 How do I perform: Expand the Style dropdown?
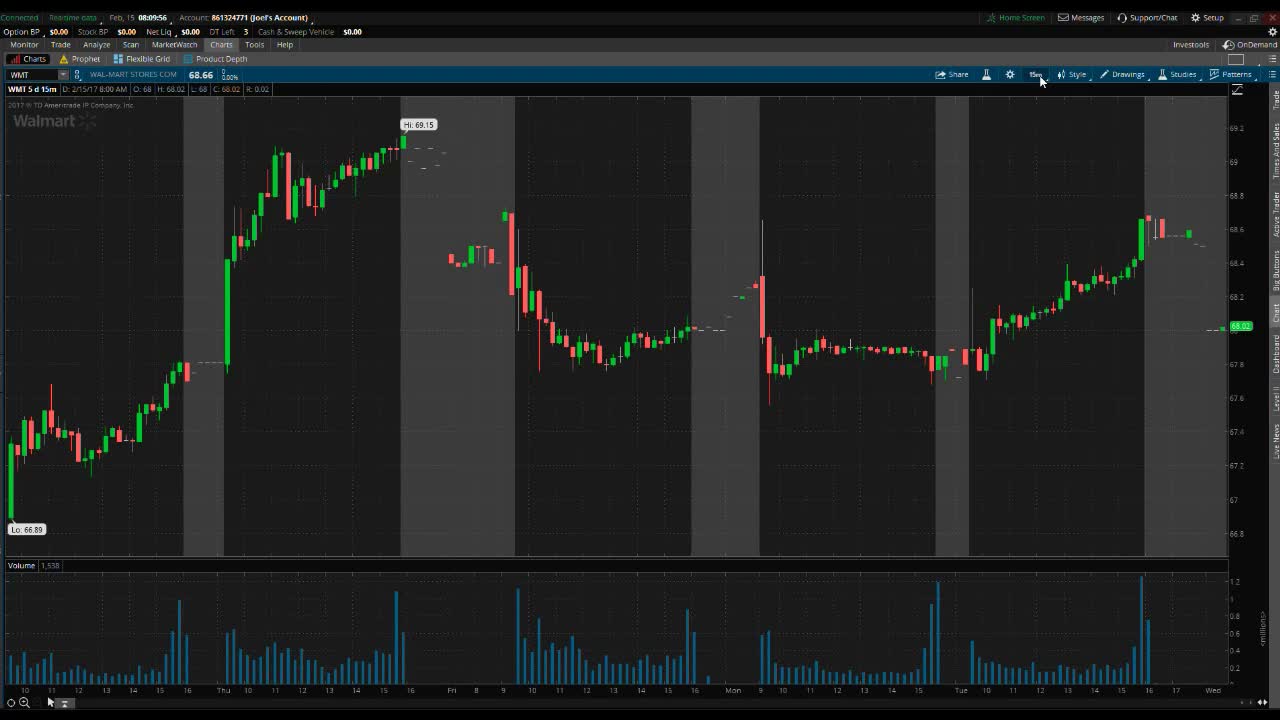tap(1071, 75)
